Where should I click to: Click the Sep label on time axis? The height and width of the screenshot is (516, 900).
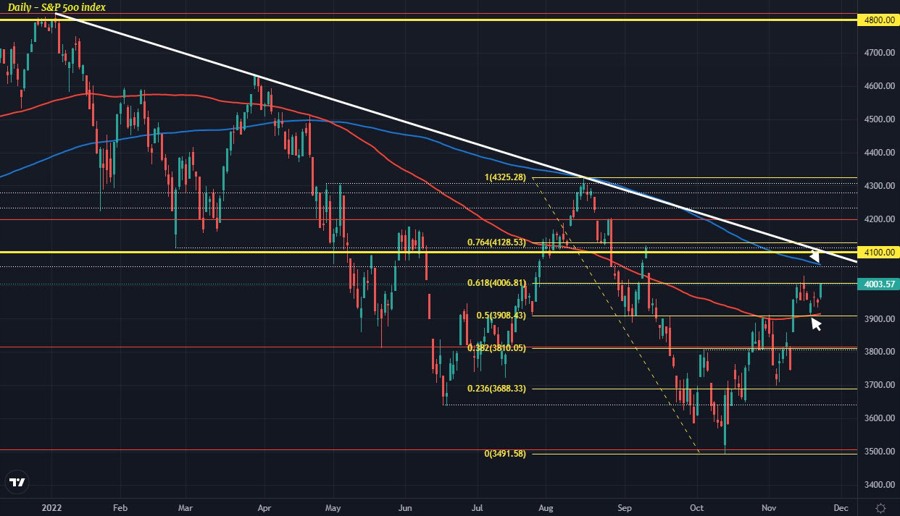[624, 508]
